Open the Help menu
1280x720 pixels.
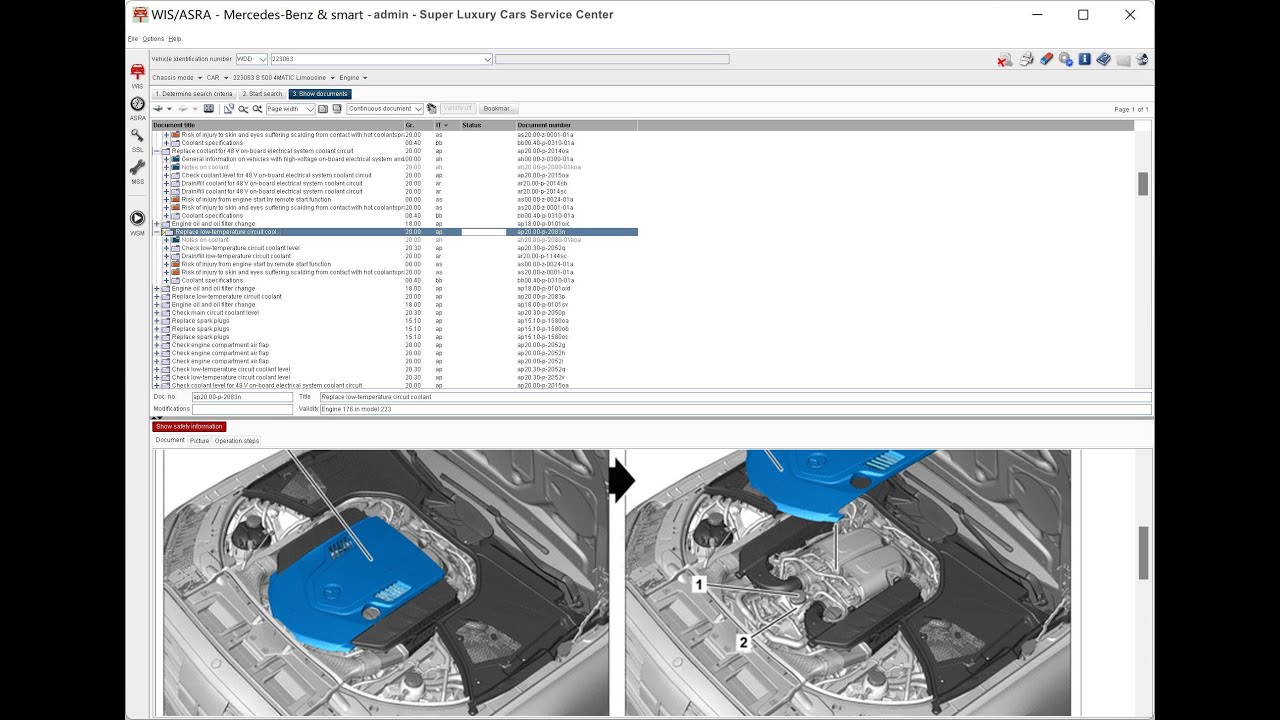tap(175, 38)
